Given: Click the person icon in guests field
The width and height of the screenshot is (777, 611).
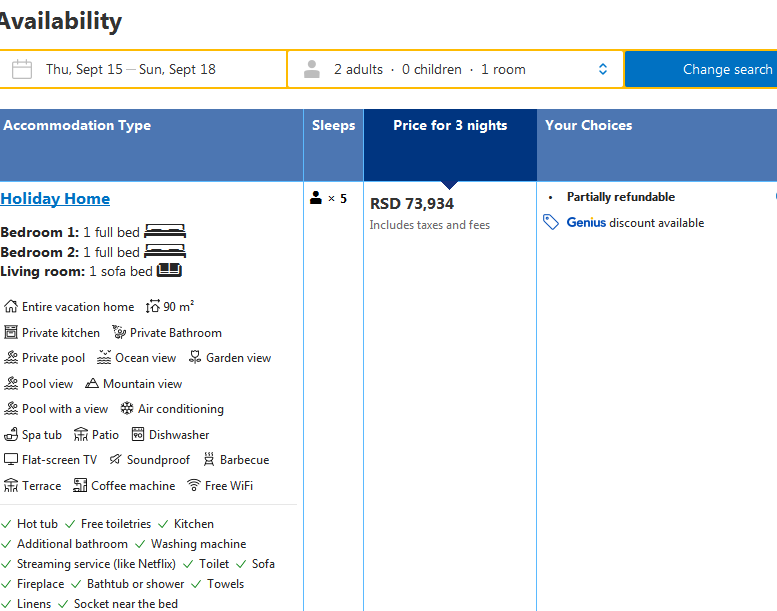Looking at the screenshot, I should tap(312, 69).
